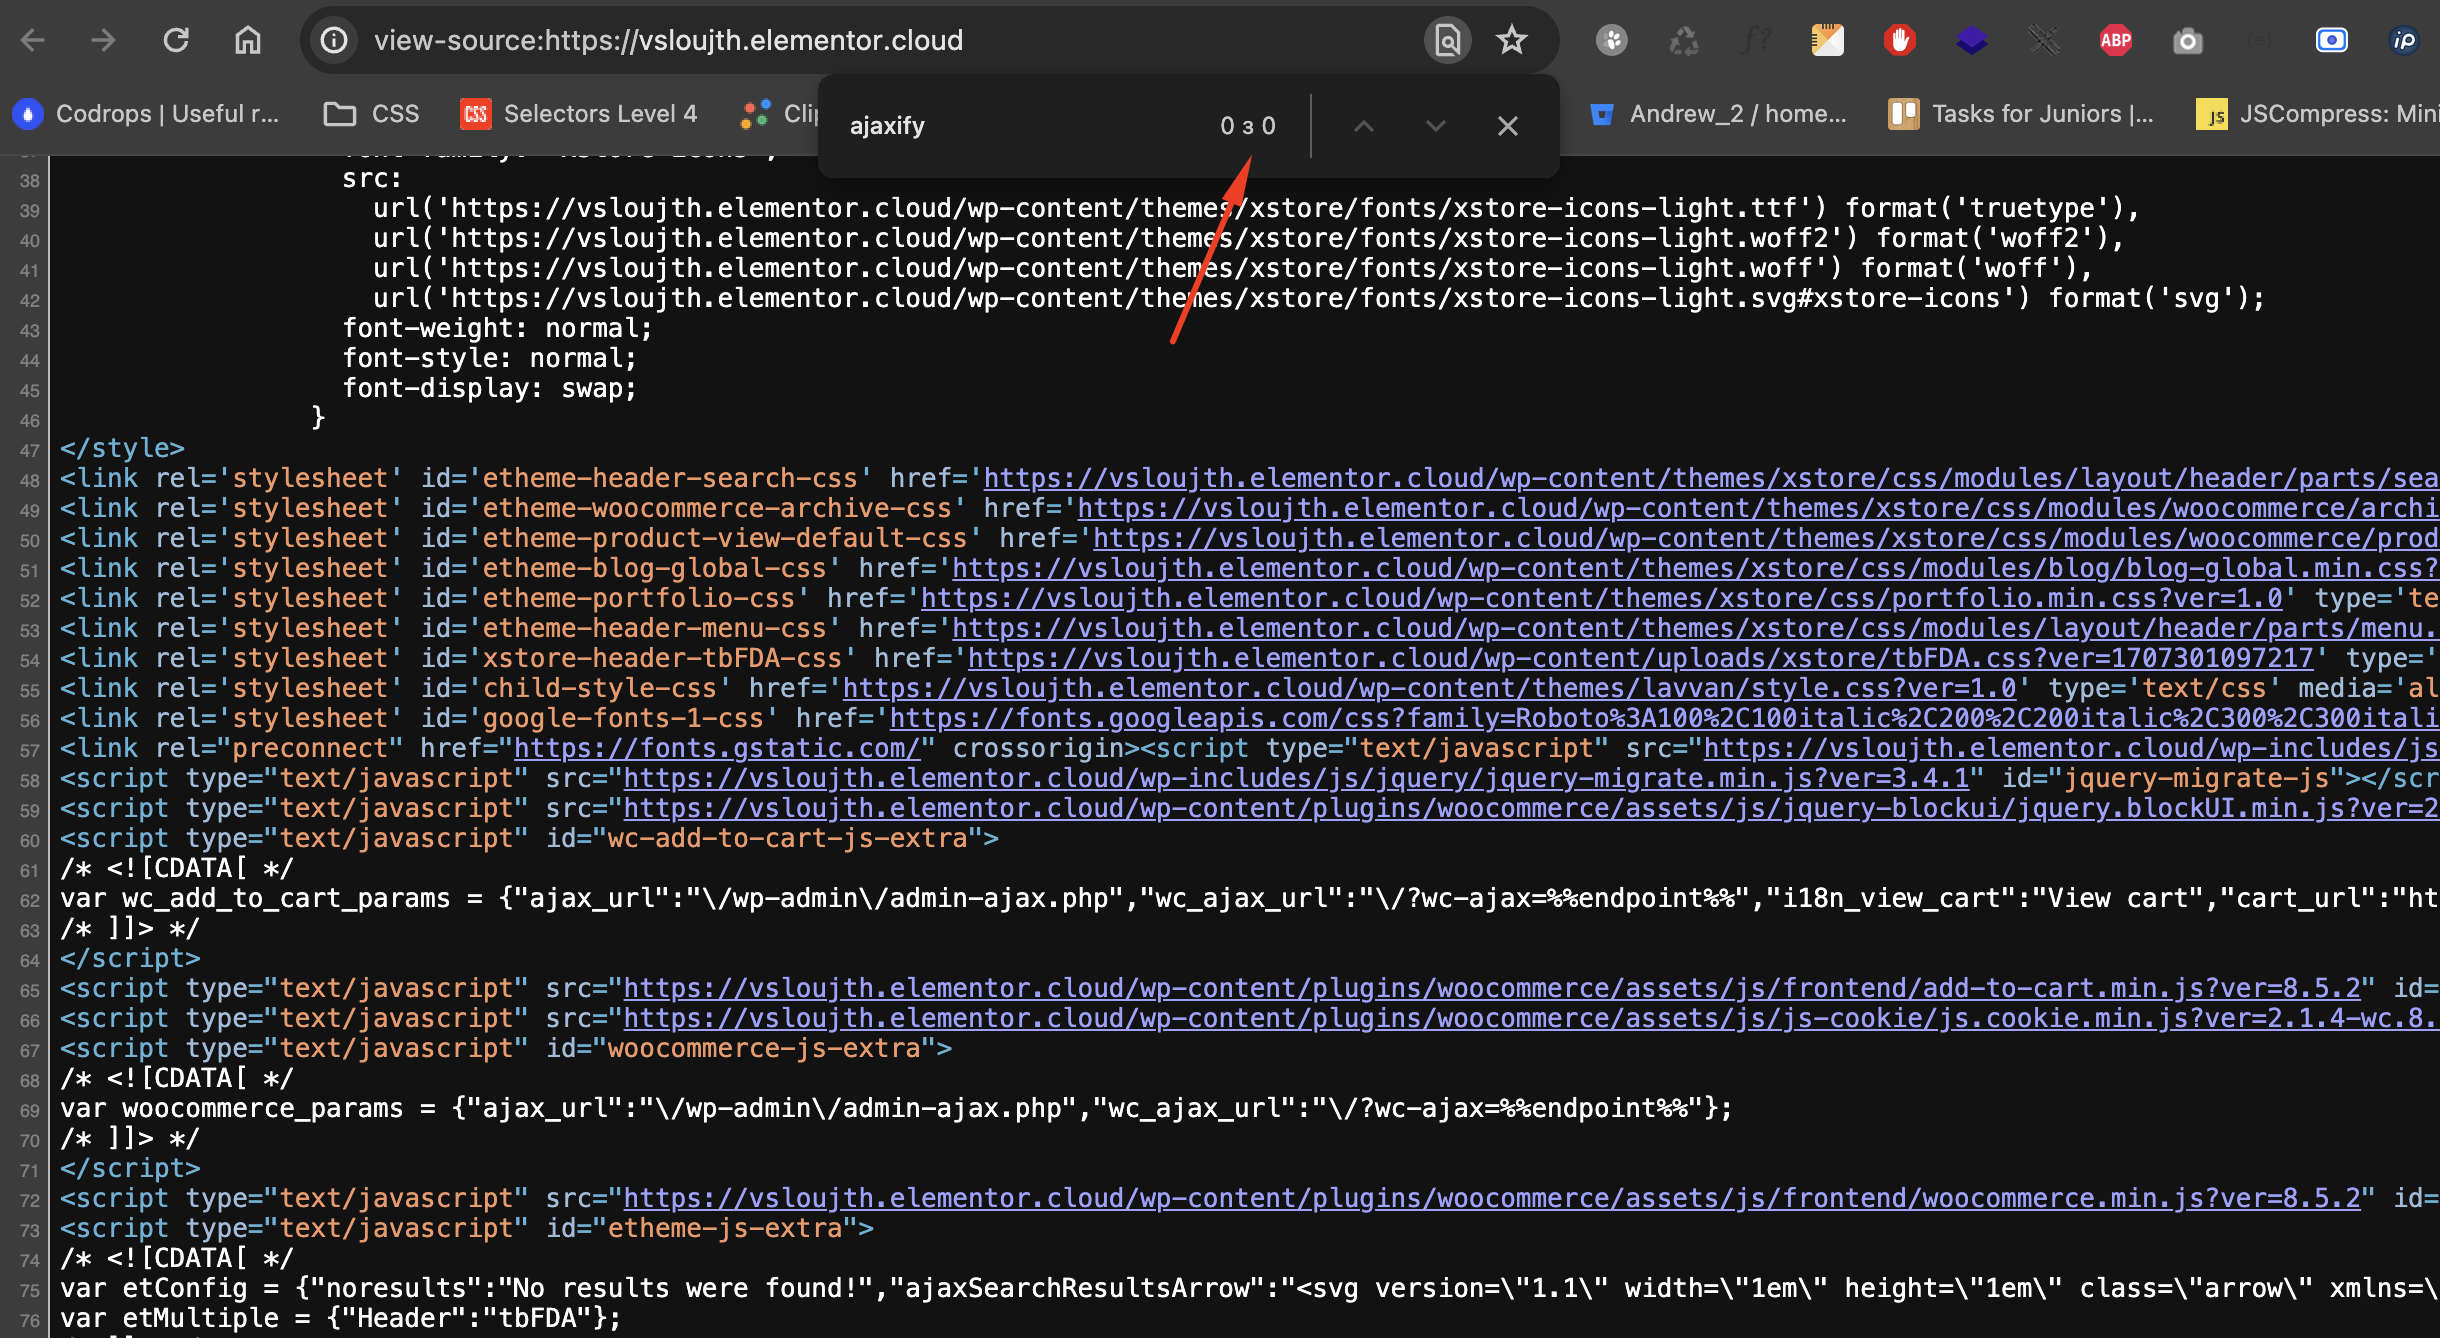Open the grey round extension icon
This screenshot has height=1338, width=2440.
pos(1611,40)
